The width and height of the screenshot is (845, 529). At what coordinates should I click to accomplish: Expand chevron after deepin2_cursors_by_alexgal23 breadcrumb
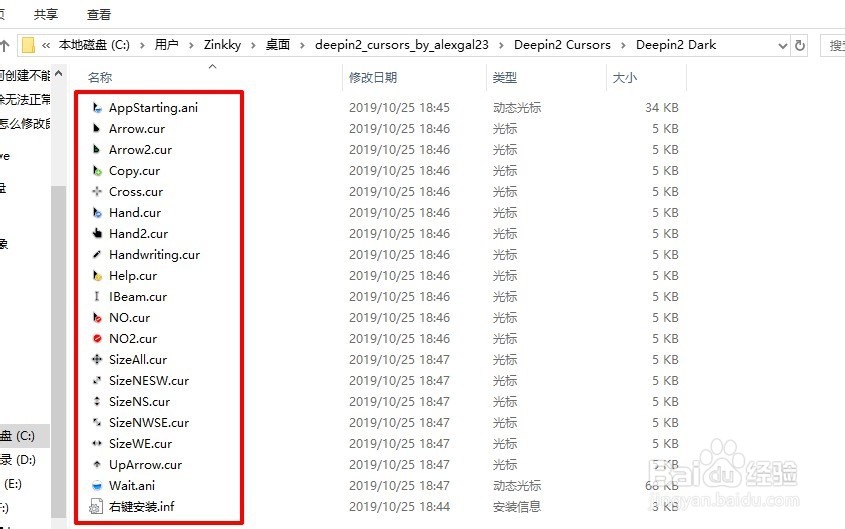(502, 45)
